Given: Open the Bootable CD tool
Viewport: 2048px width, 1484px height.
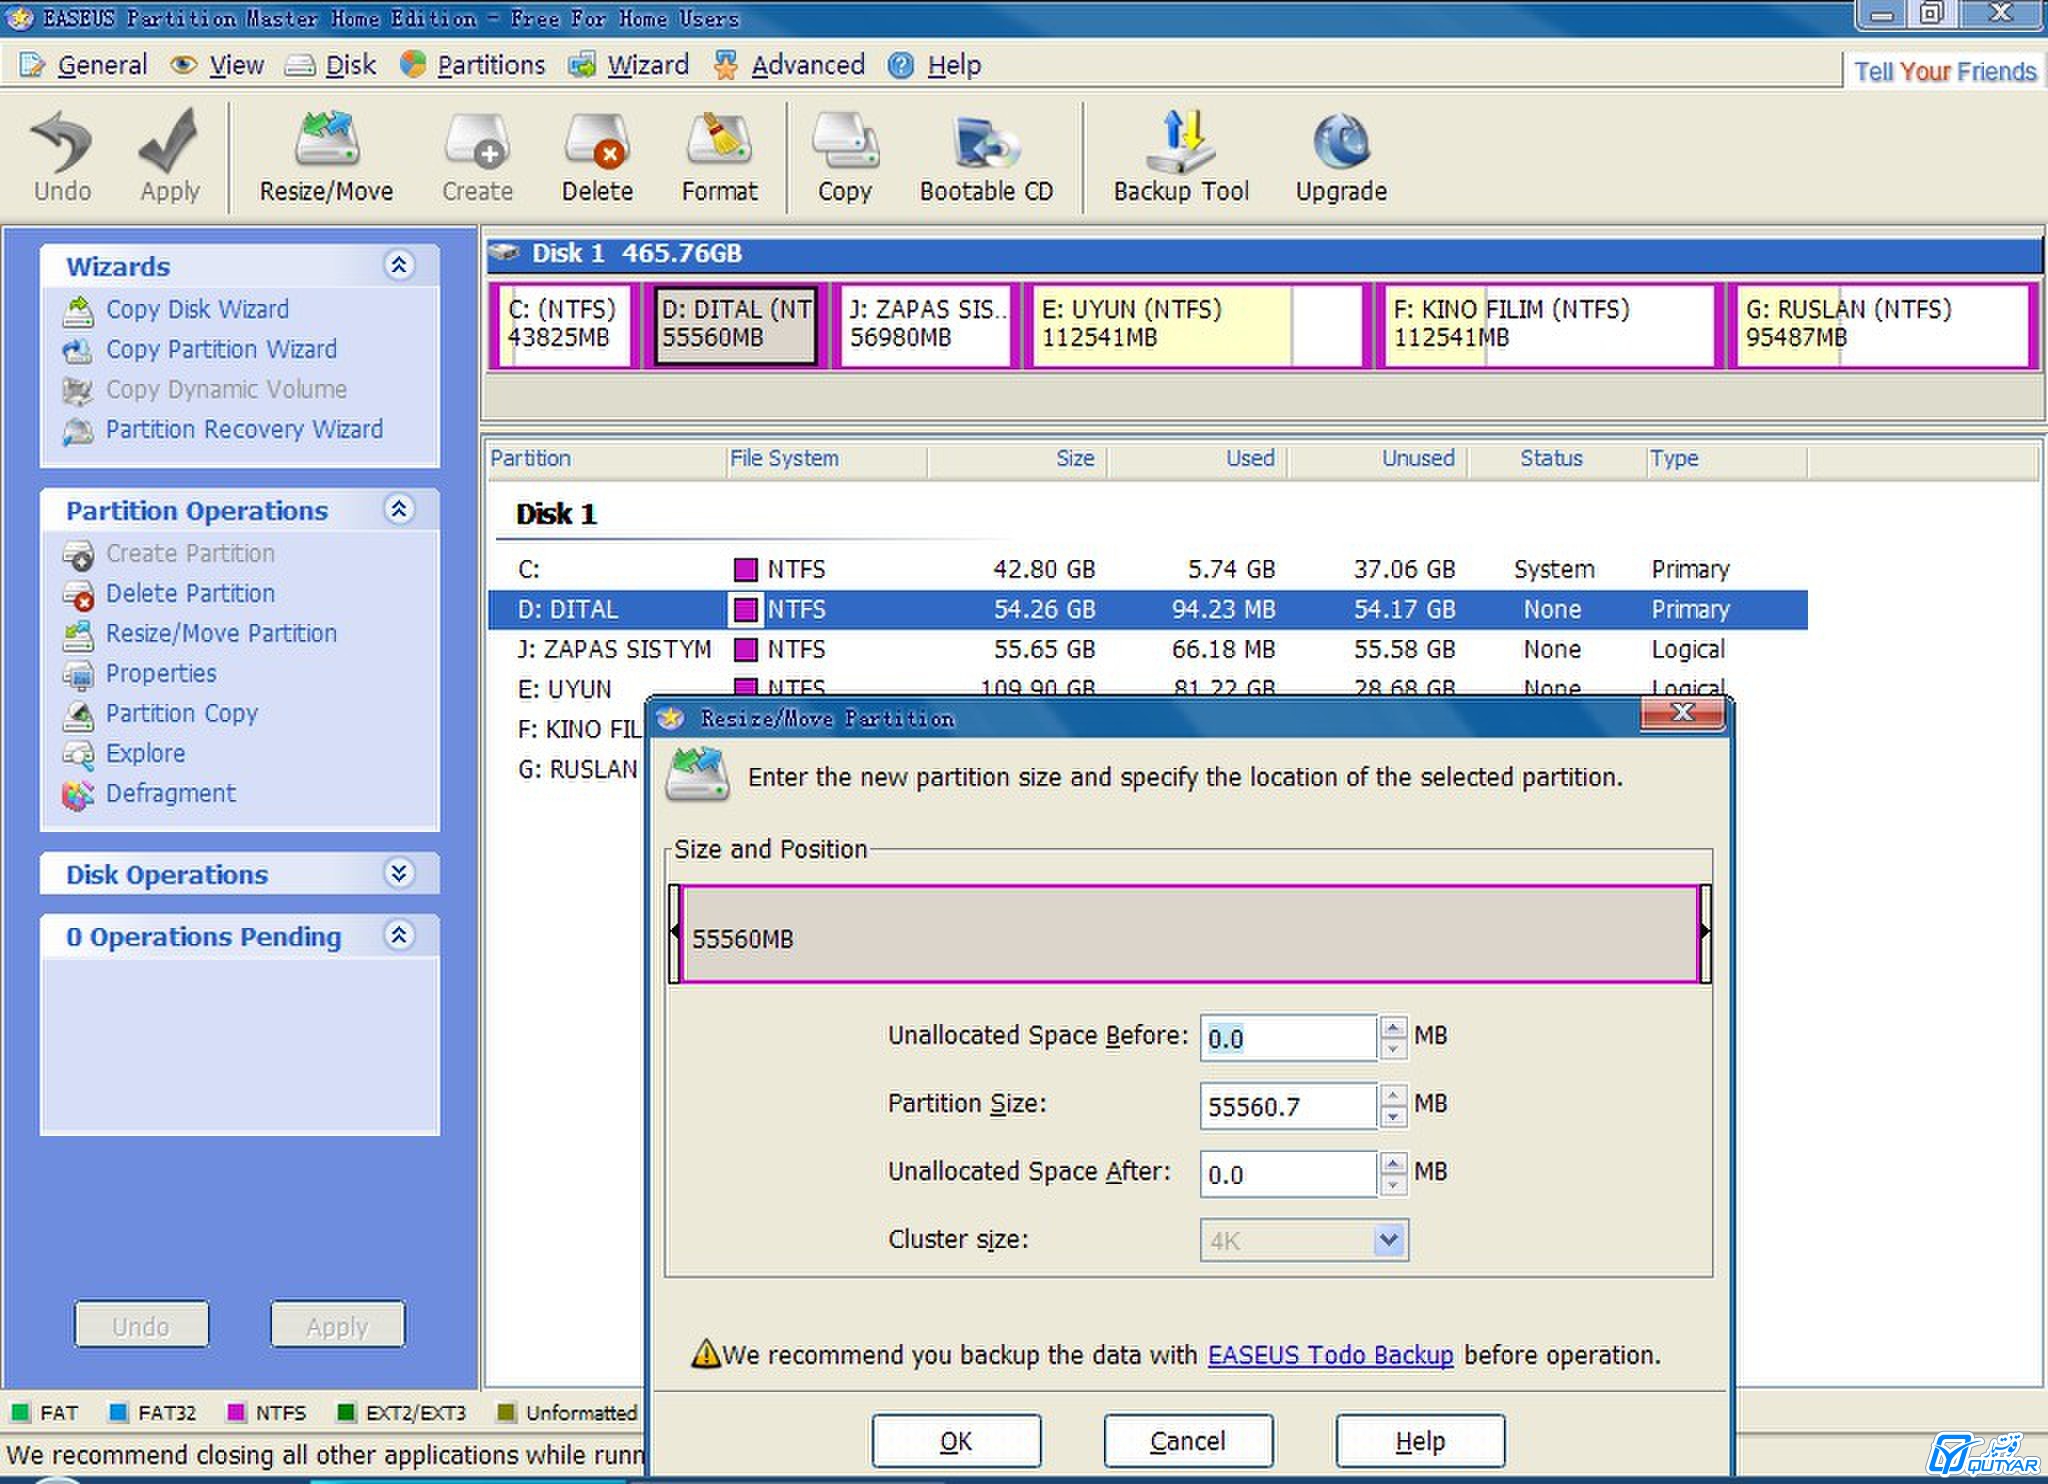Looking at the screenshot, I should [986, 156].
